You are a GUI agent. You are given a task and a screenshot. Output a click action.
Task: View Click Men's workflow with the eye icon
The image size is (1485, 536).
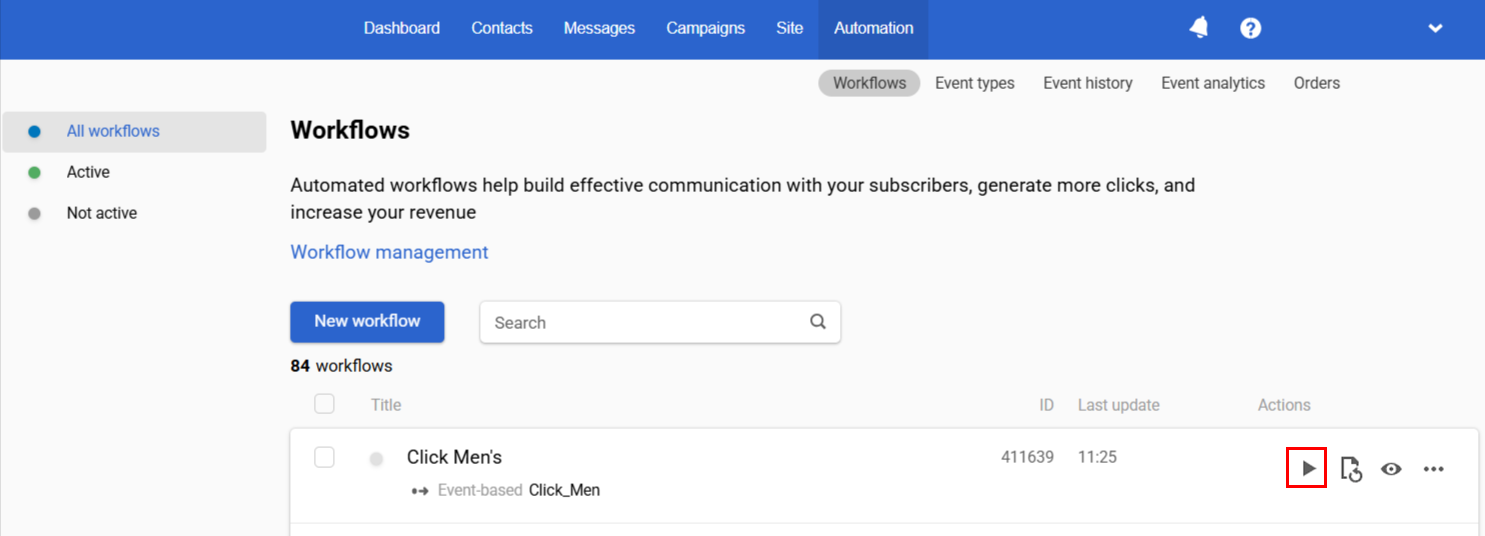point(1391,468)
